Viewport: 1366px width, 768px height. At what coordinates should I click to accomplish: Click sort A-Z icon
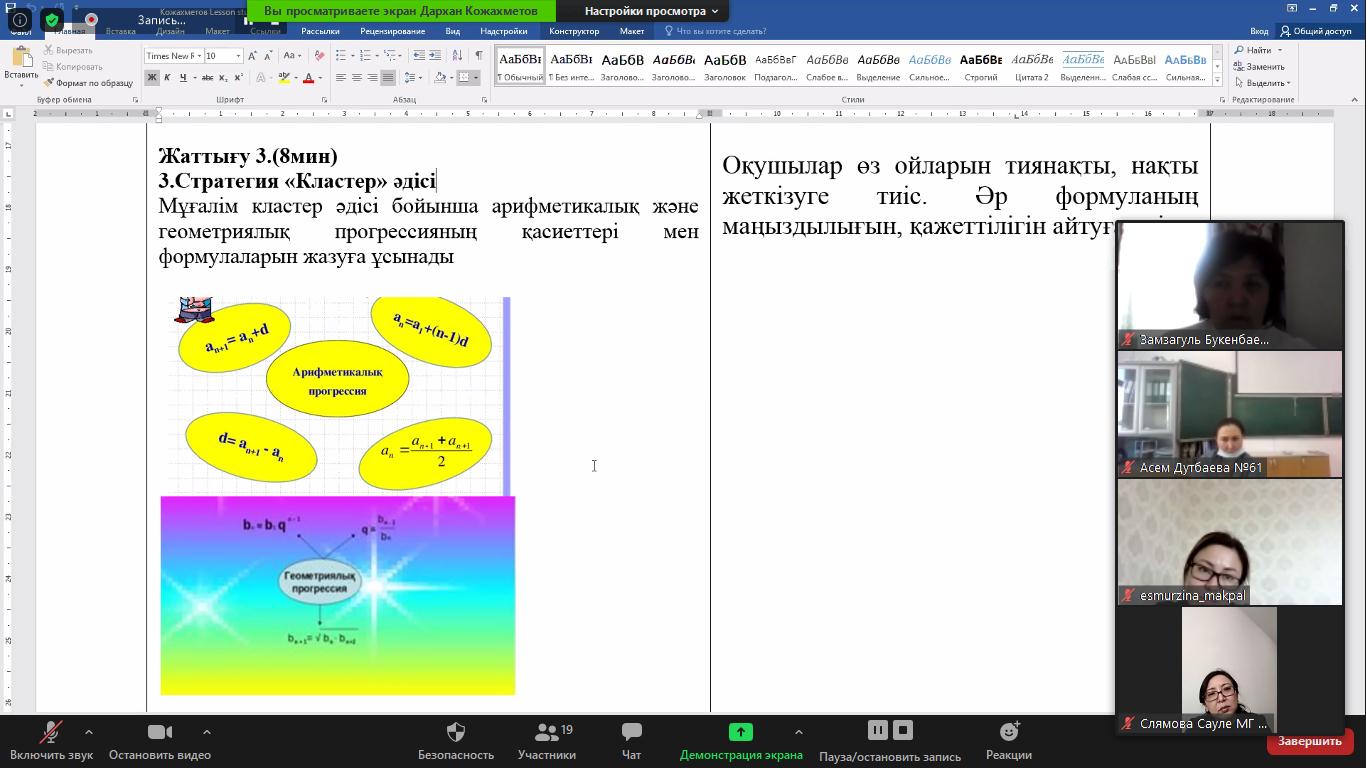457,55
